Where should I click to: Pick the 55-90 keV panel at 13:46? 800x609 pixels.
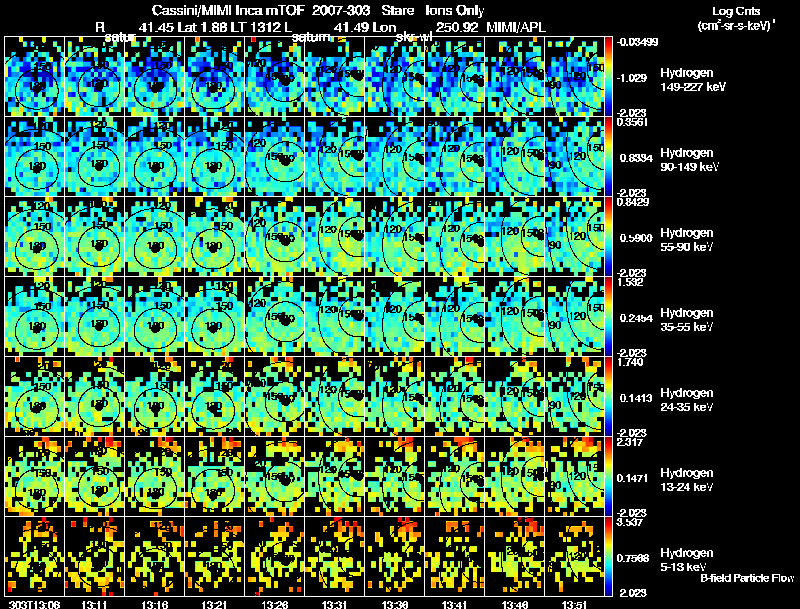click(514, 237)
